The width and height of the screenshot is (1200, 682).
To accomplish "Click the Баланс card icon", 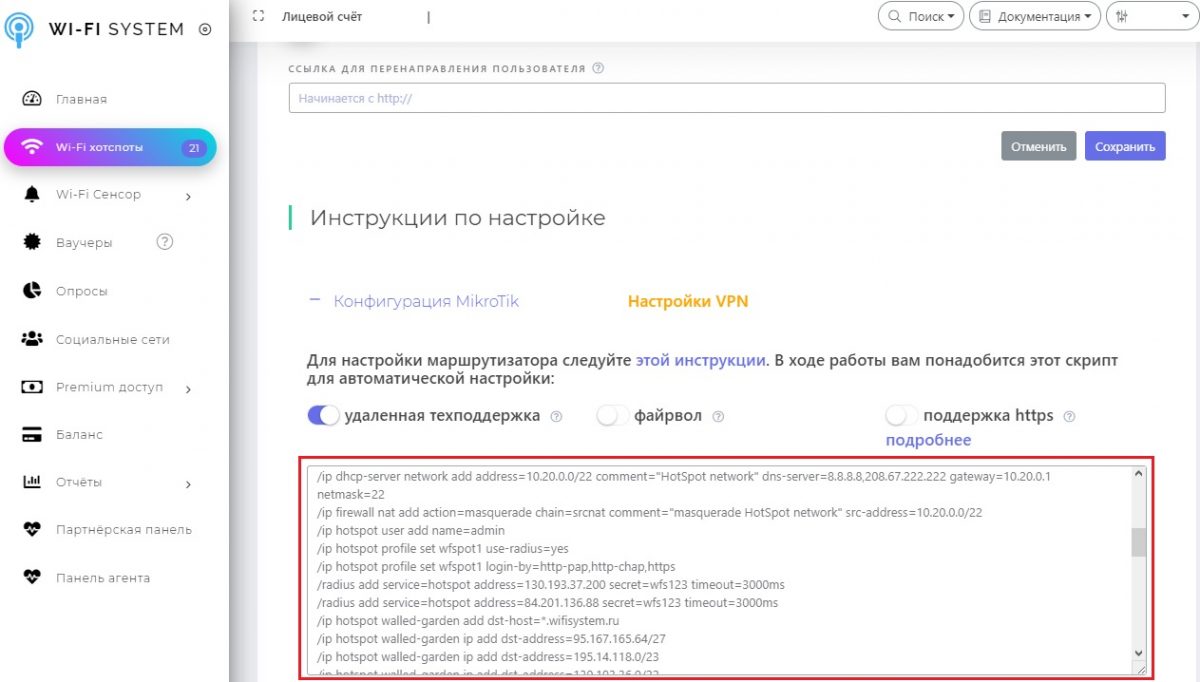I will [x=32, y=435].
